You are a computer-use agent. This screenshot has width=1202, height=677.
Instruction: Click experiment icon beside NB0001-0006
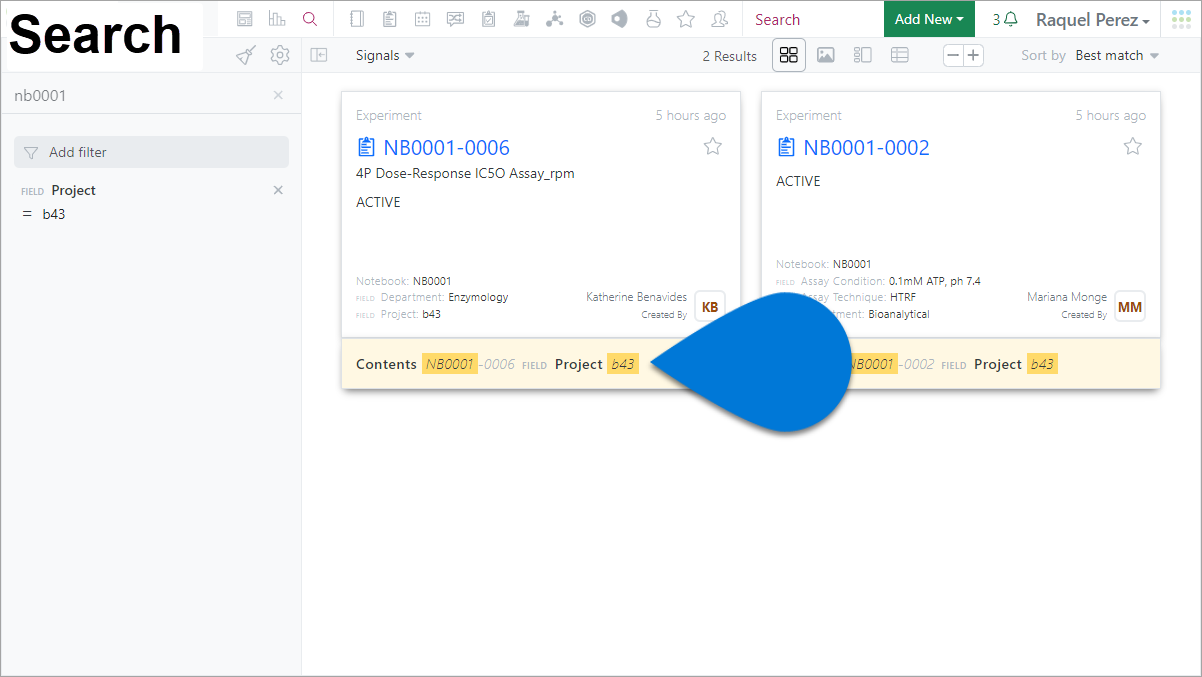click(366, 148)
